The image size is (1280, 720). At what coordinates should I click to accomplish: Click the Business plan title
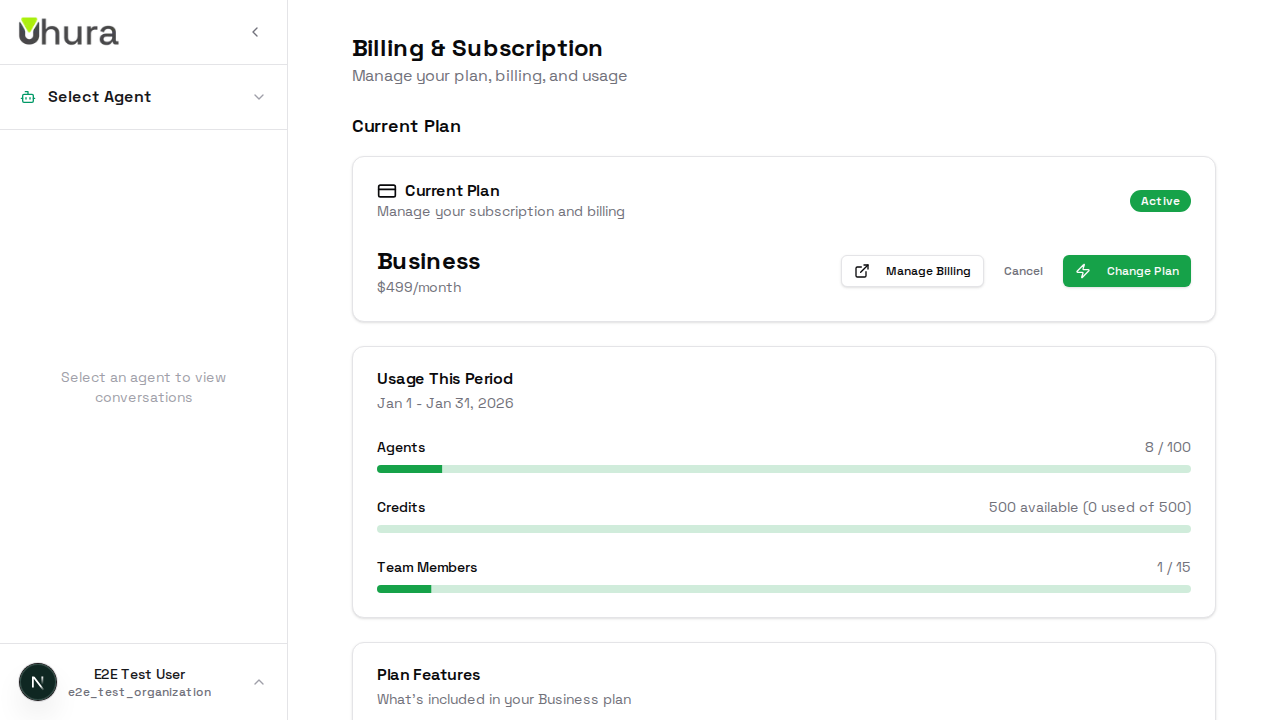(x=428, y=261)
